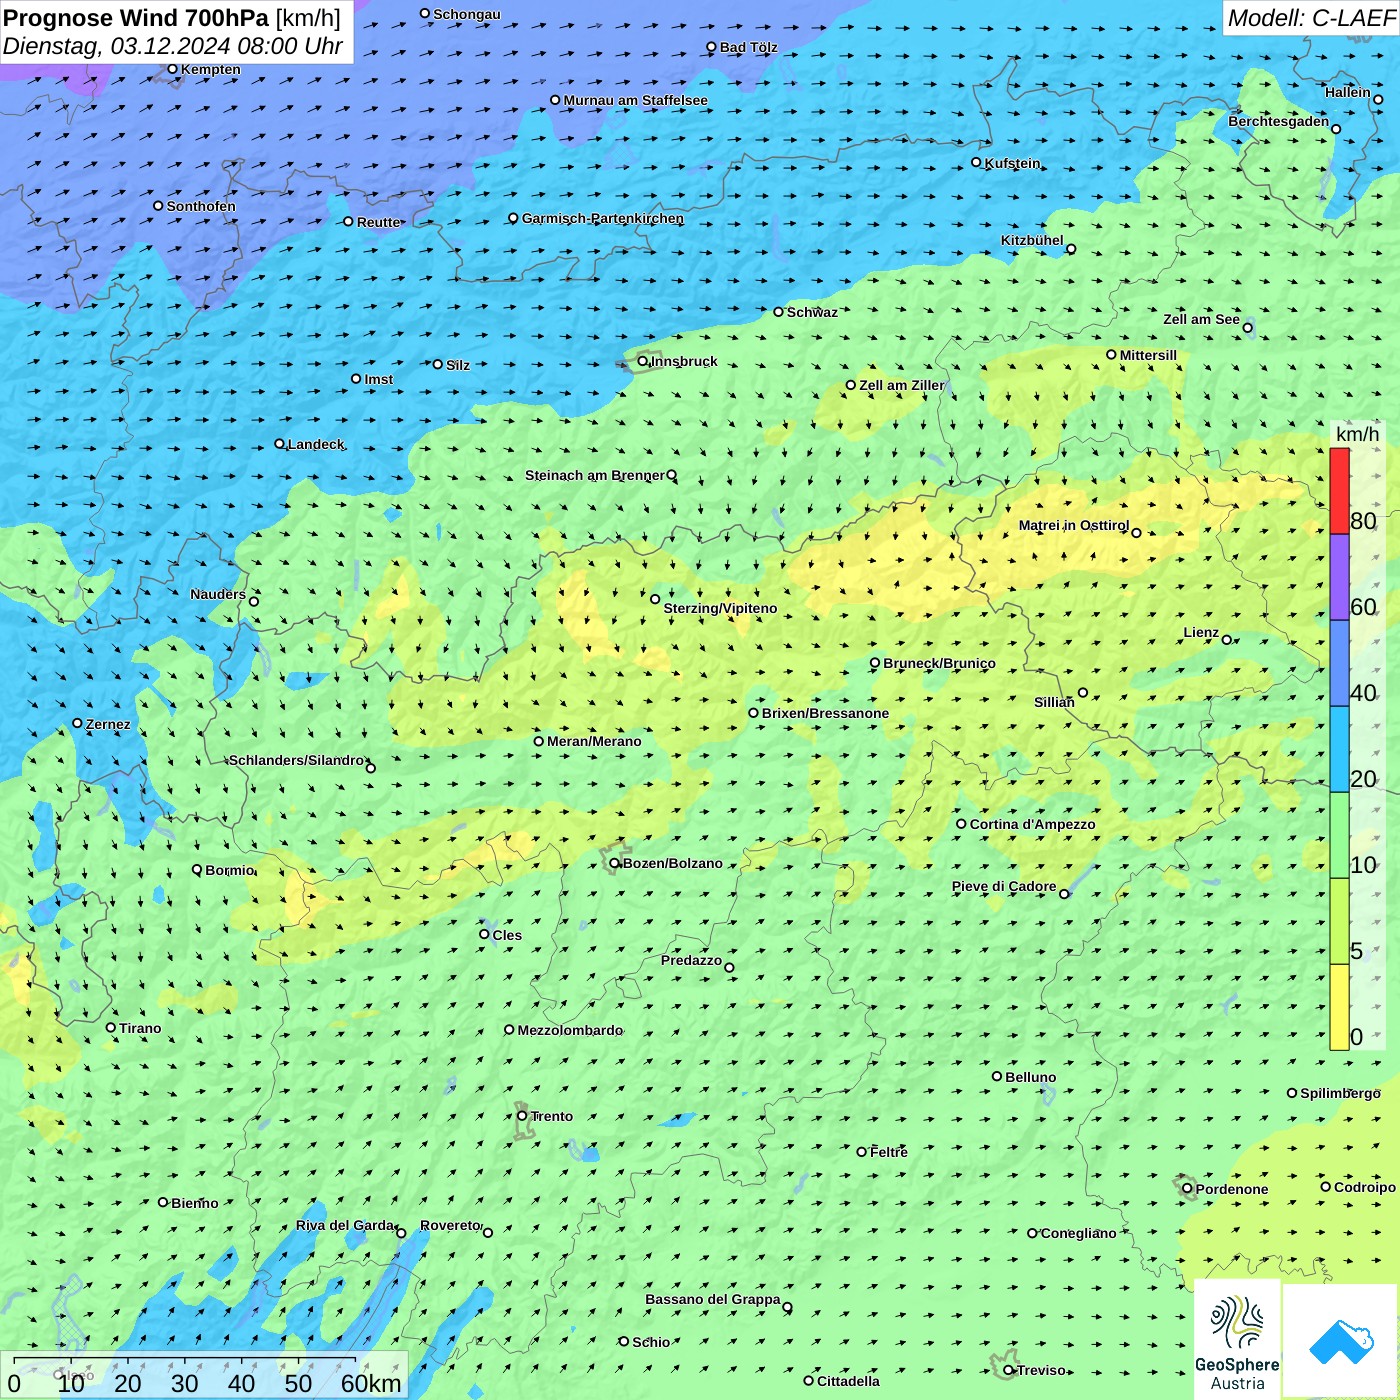Screen dimensions: 1400x1400
Task: Click the red 80 km/h legend color
Action: tap(1339, 491)
